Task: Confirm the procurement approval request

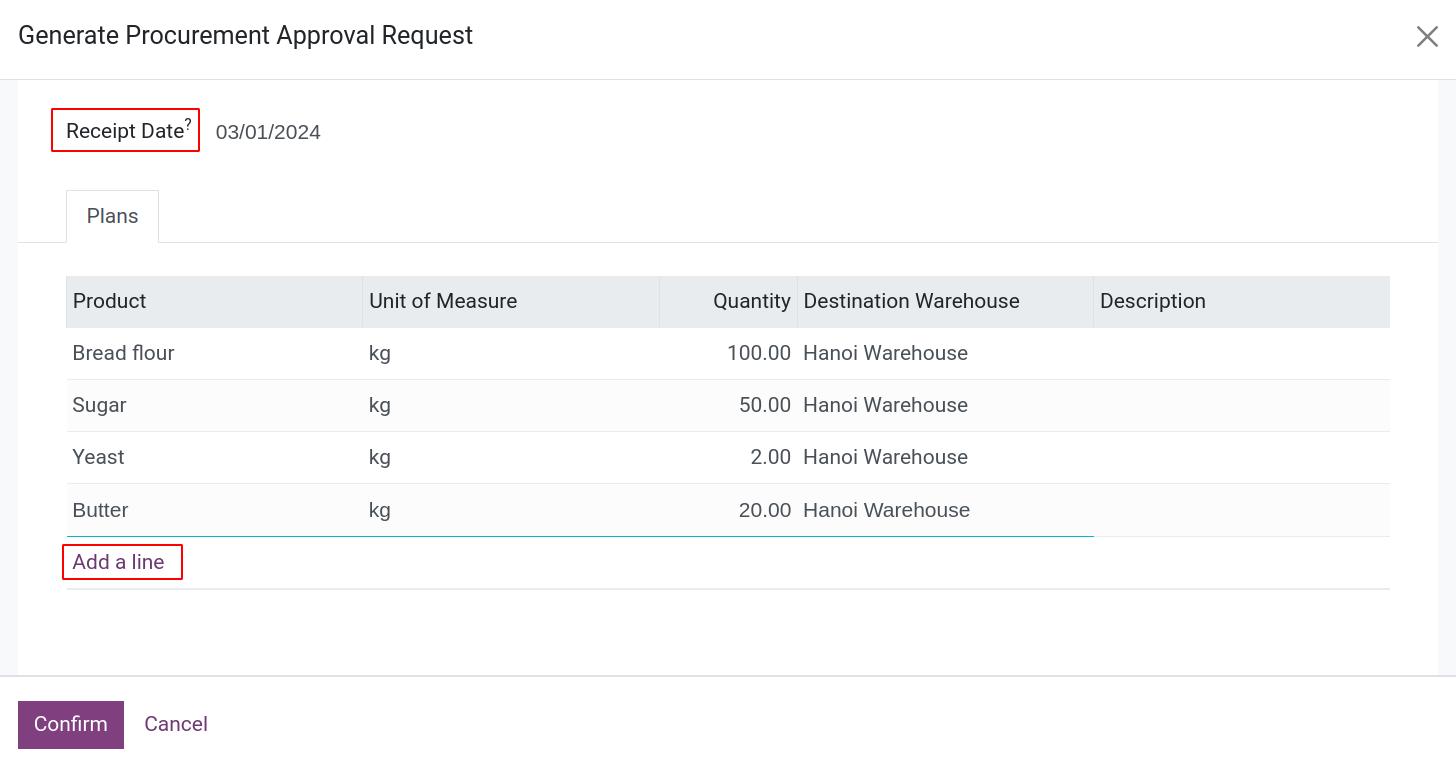Action: 70,724
